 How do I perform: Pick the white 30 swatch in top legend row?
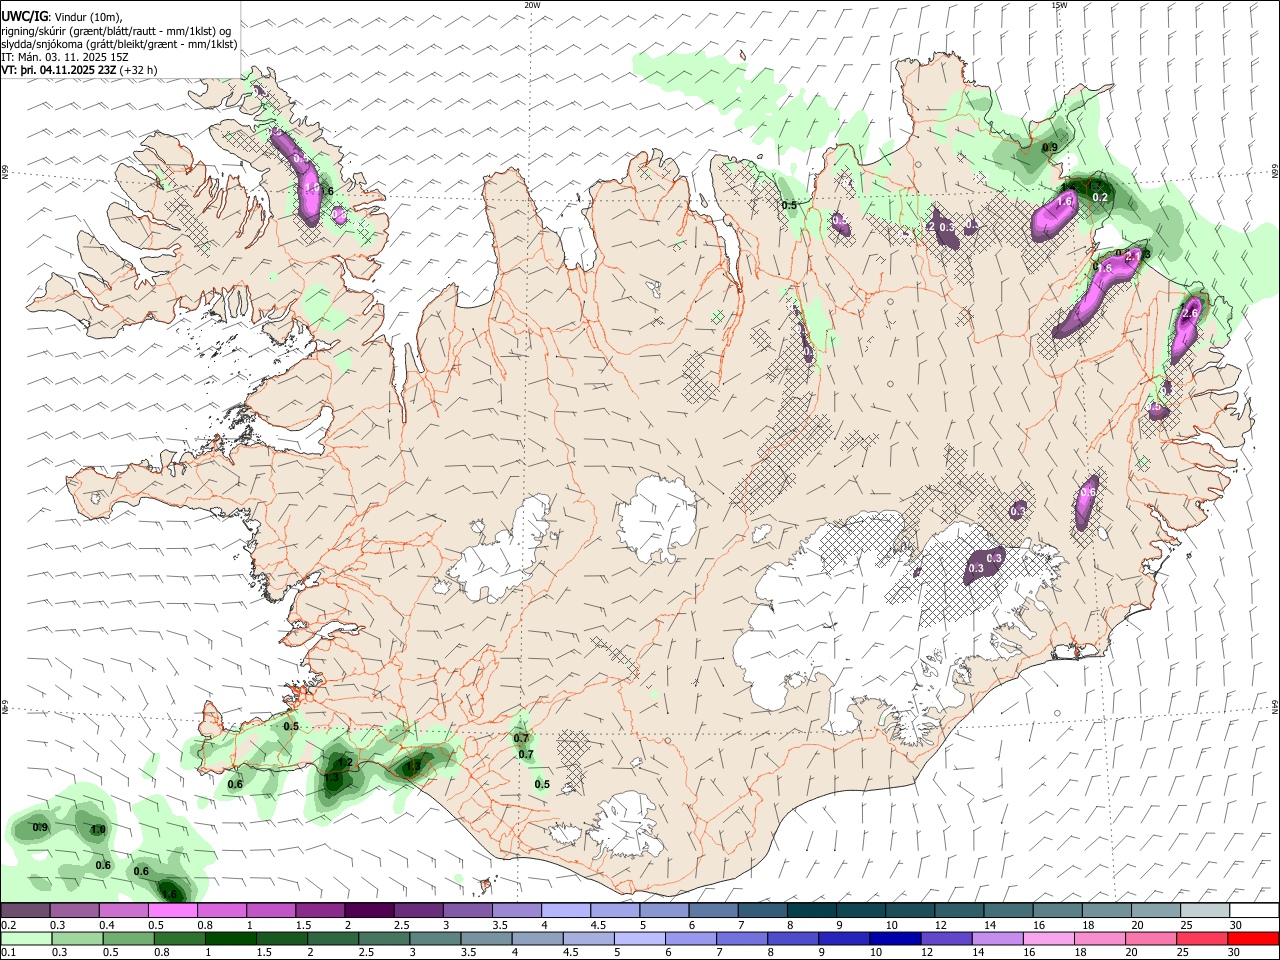click(x=1254, y=911)
